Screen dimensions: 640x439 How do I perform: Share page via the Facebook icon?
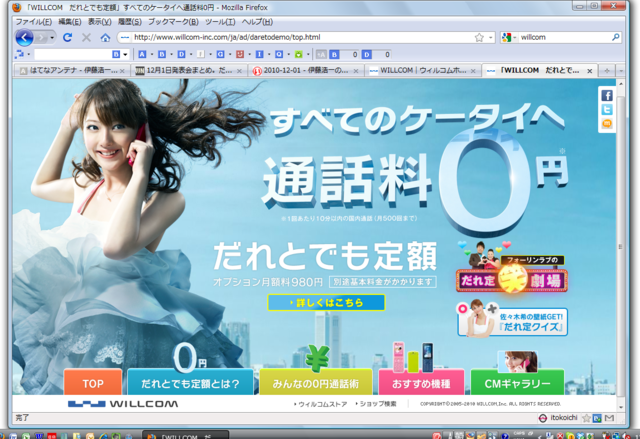(x=607, y=95)
